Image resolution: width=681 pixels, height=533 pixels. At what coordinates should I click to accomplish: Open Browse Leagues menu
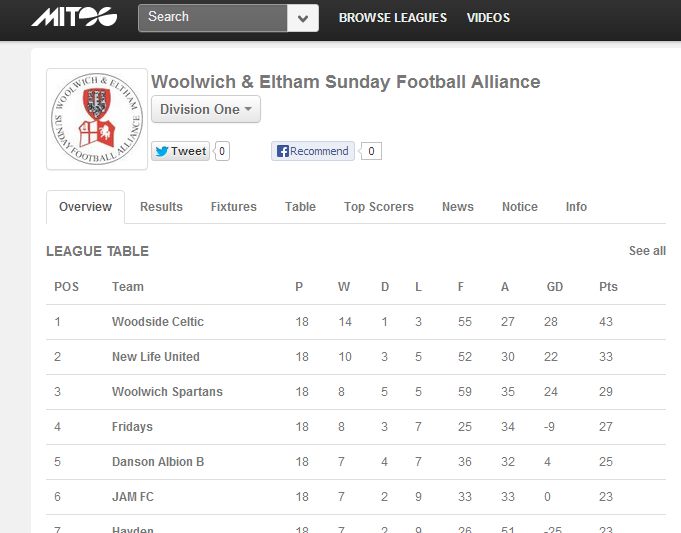393,18
